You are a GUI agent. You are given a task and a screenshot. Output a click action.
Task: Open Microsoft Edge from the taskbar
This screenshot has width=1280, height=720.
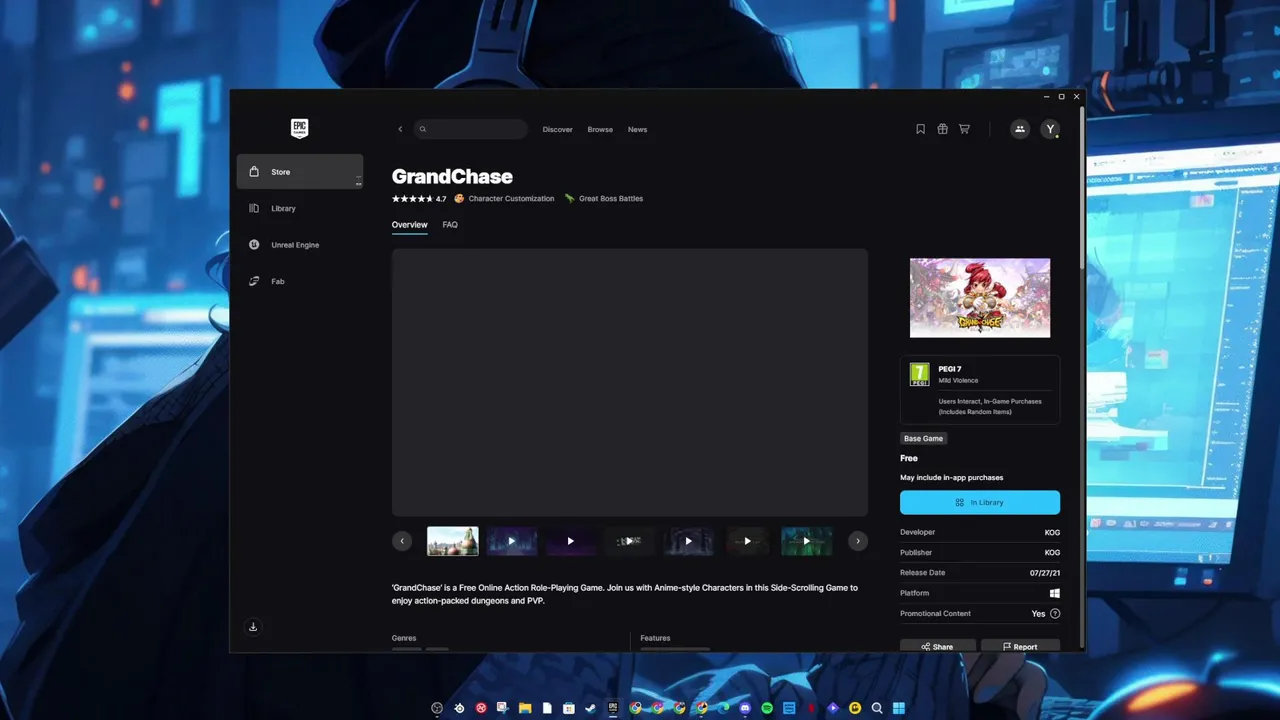tap(723, 708)
